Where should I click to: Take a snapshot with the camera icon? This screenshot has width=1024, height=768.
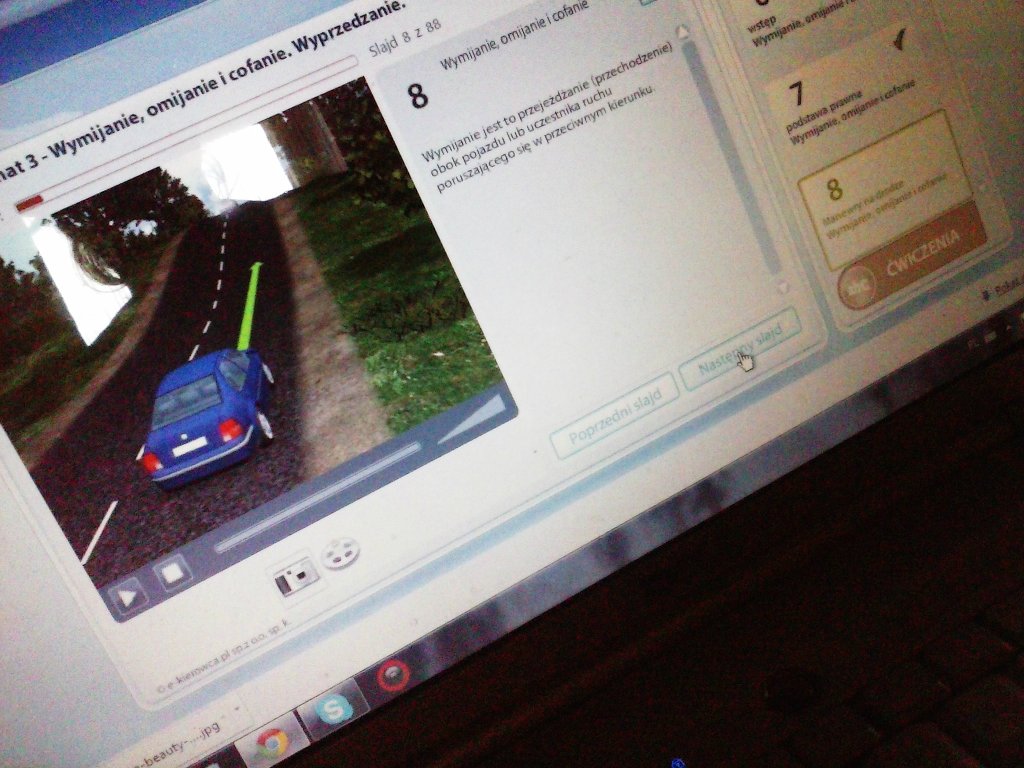point(296,576)
